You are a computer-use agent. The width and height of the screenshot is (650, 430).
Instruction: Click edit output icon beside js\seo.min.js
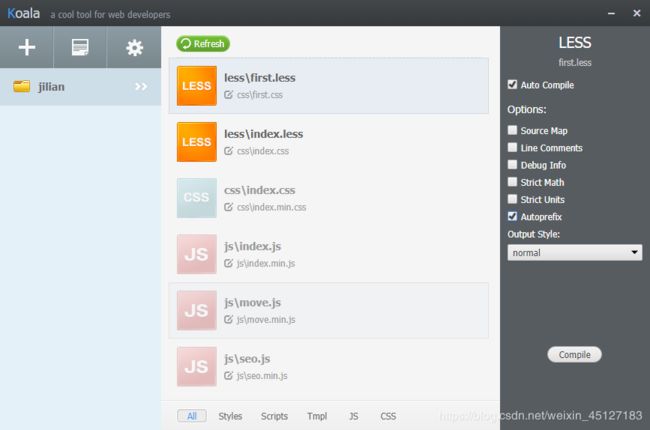click(228, 376)
